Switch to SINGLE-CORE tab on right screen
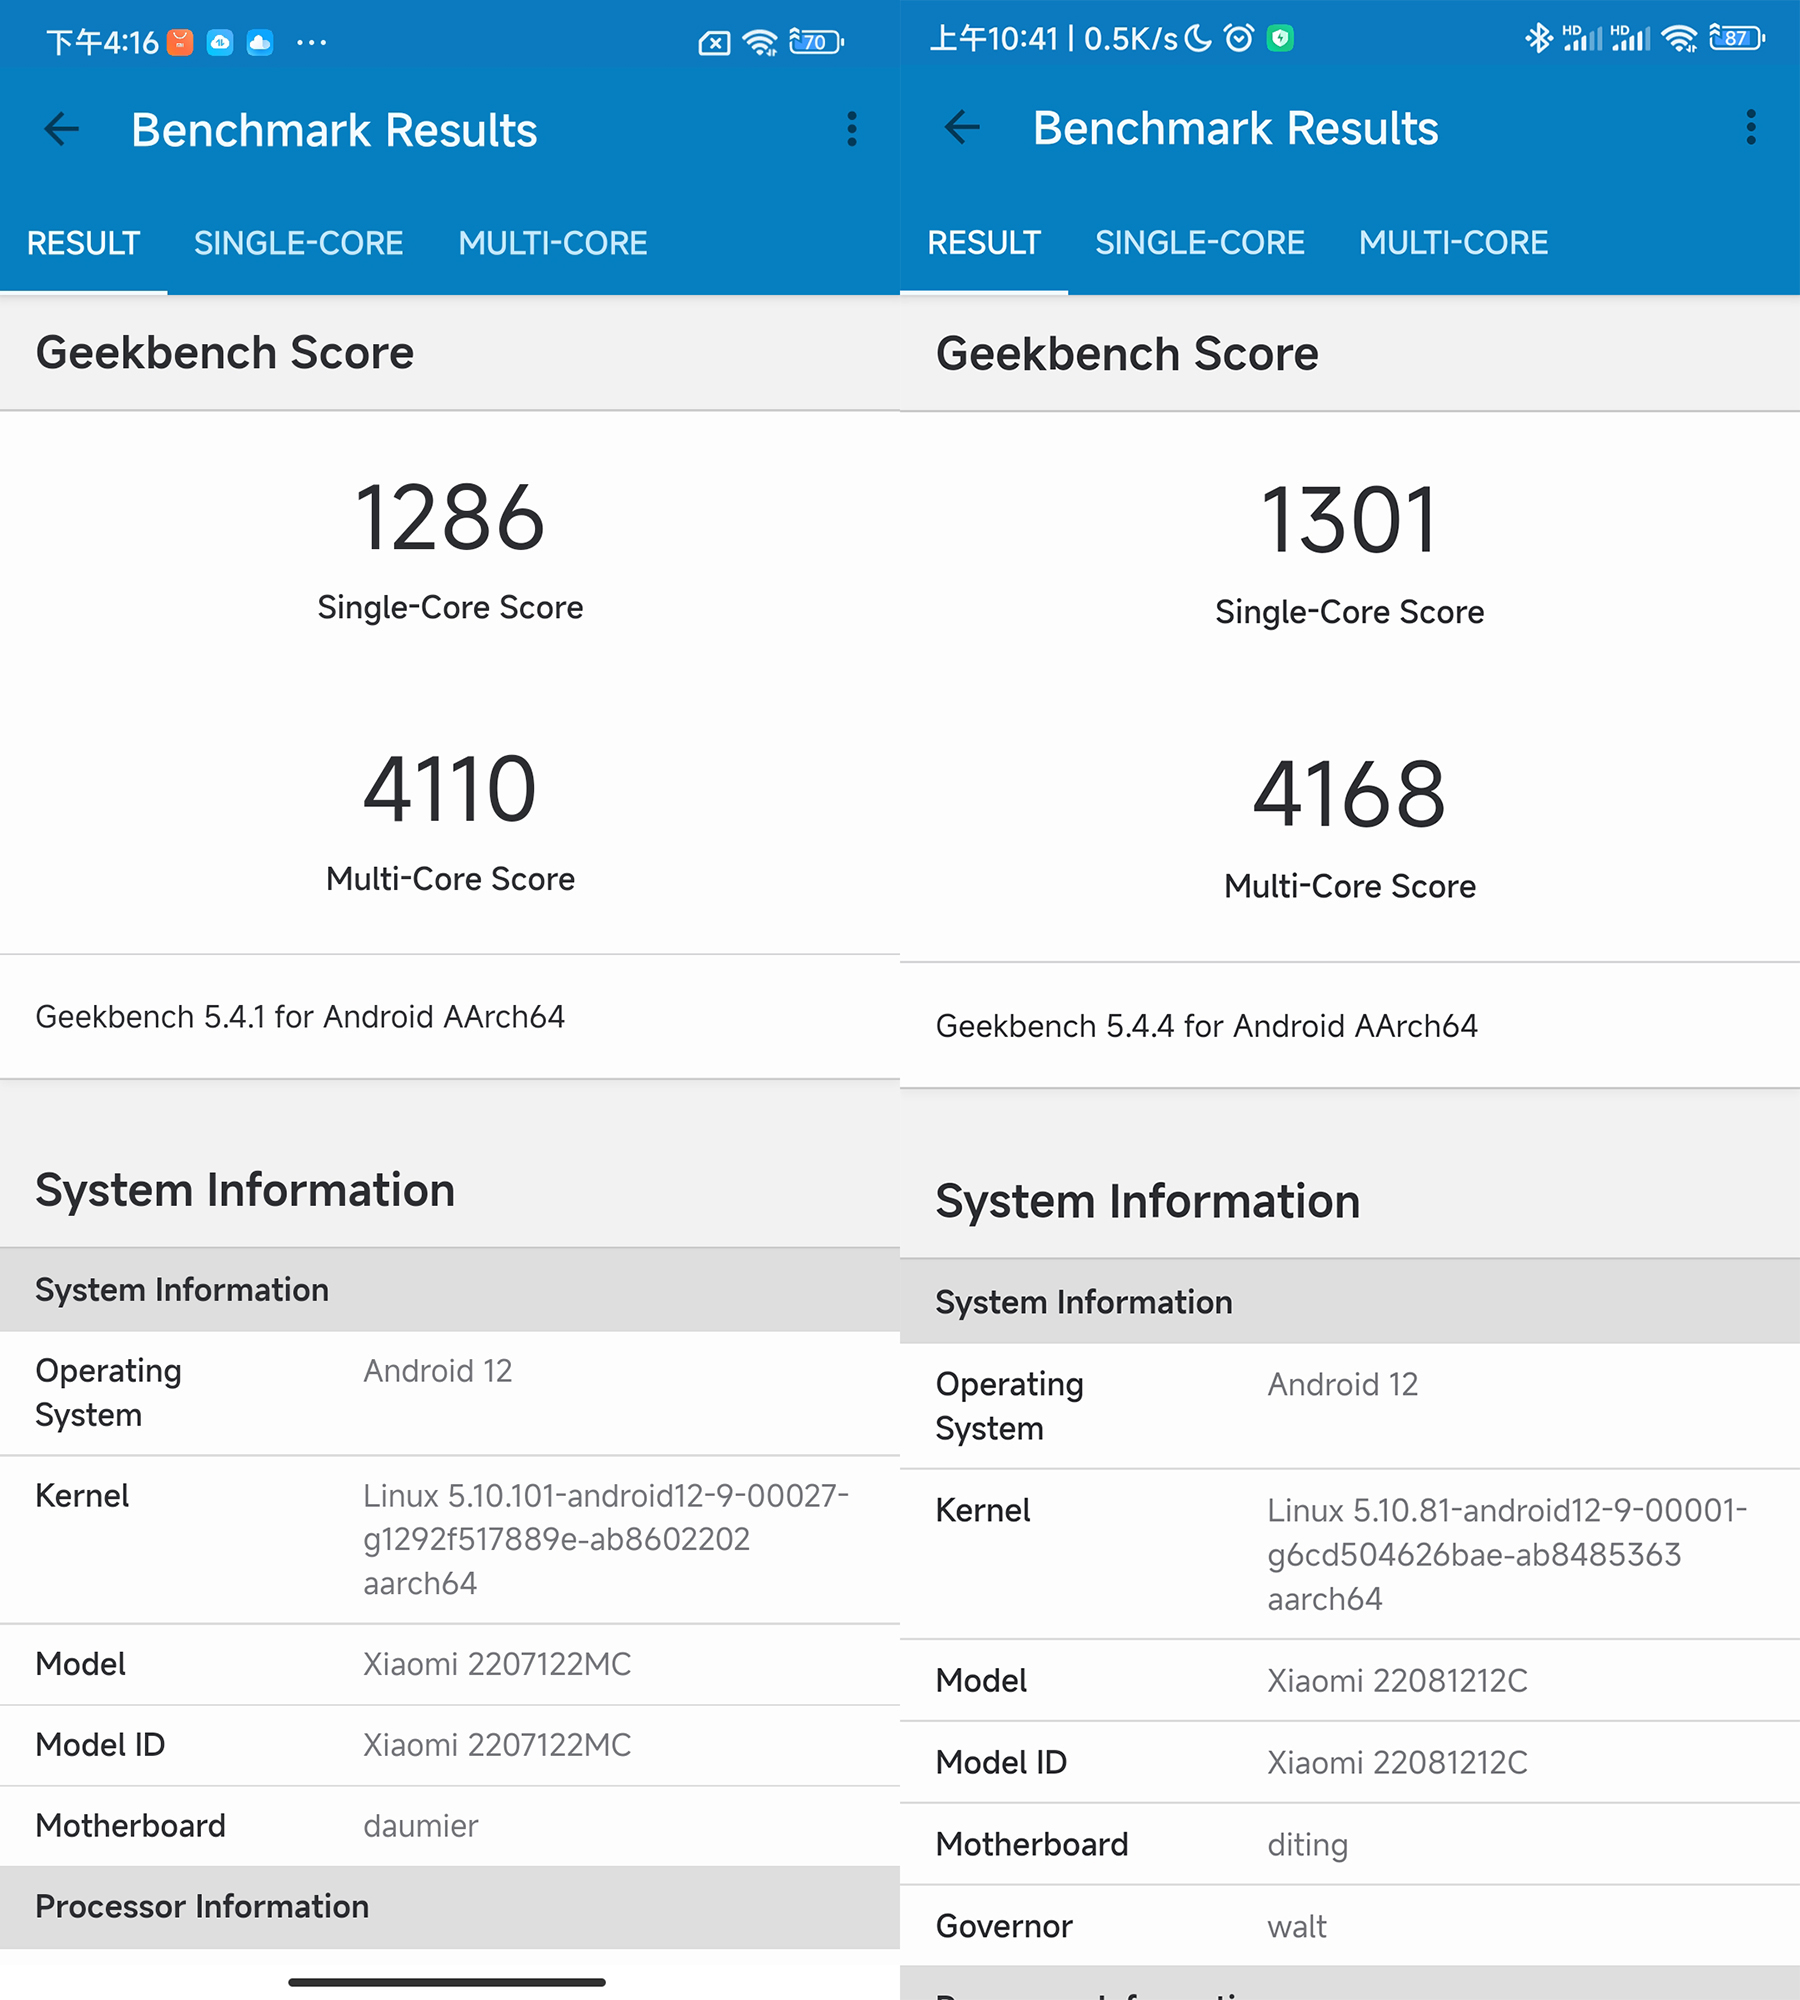The height and width of the screenshot is (2000, 1800). [1199, 242]
